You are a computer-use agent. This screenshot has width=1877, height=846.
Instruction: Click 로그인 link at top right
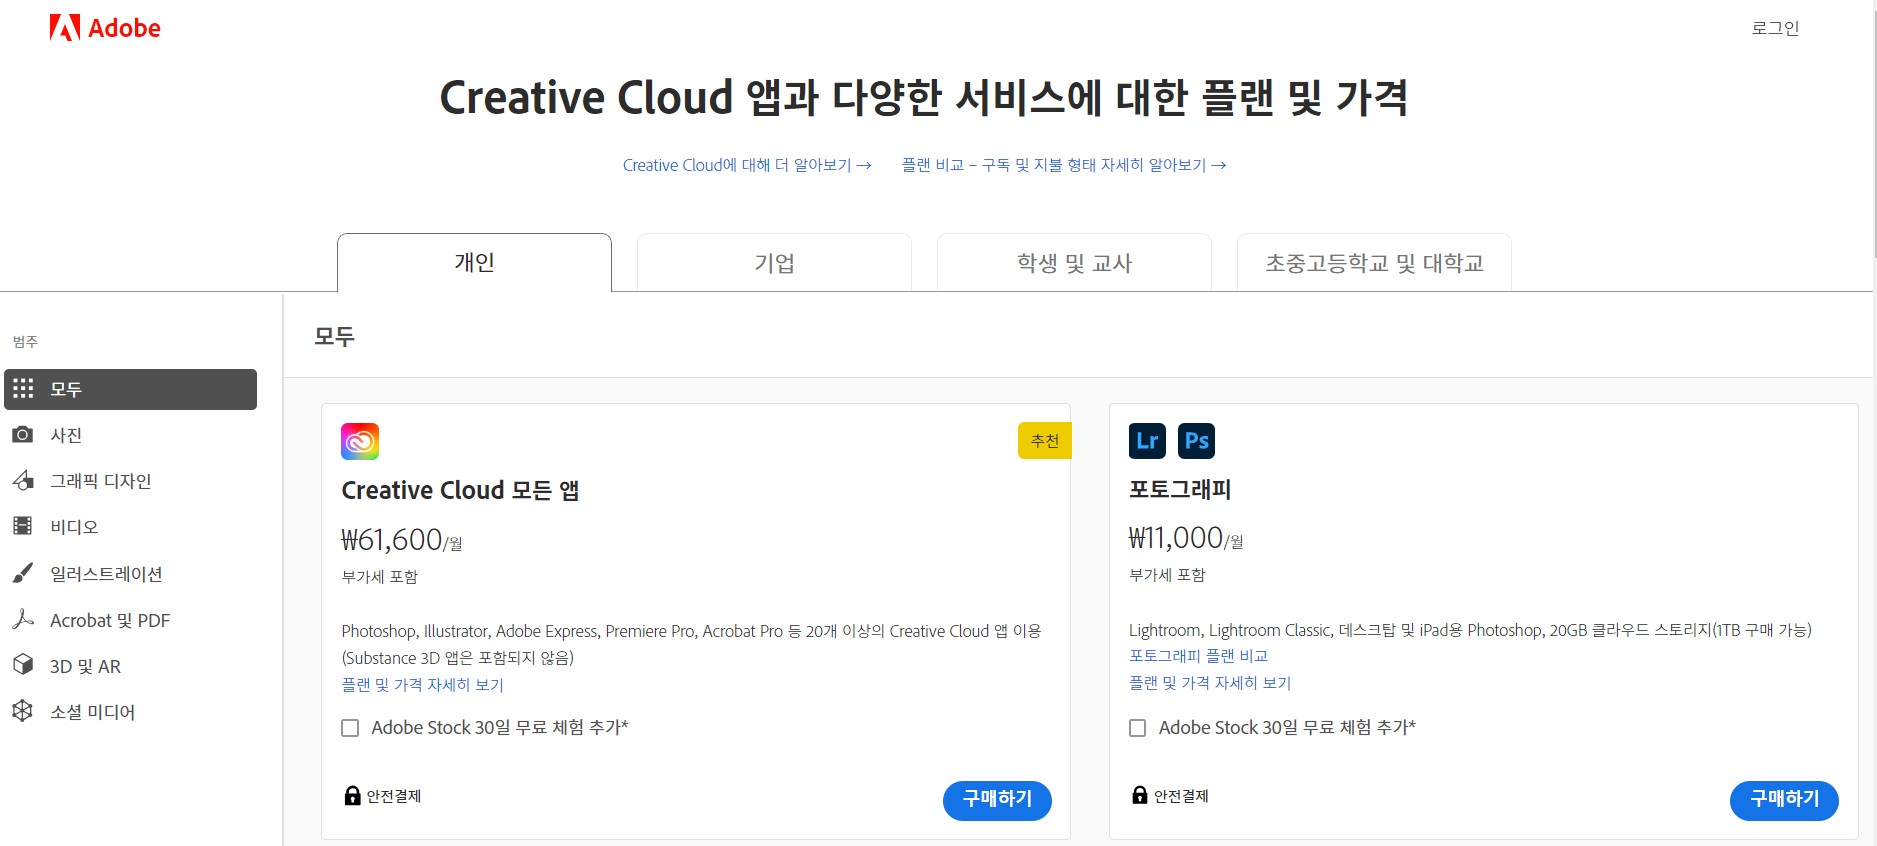tap(1775, 28)
